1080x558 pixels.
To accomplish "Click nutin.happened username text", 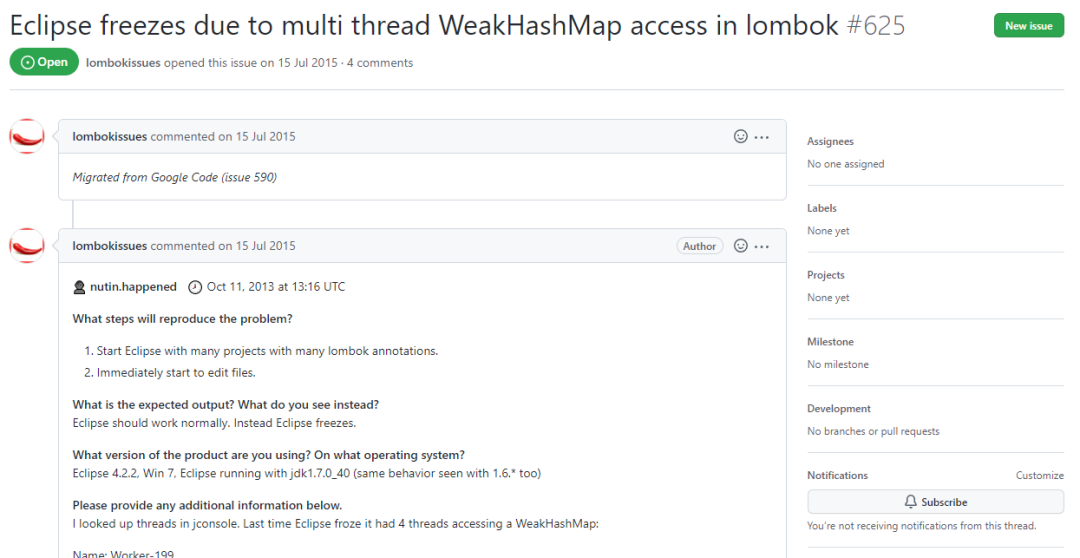I will (x=134, y=287).
